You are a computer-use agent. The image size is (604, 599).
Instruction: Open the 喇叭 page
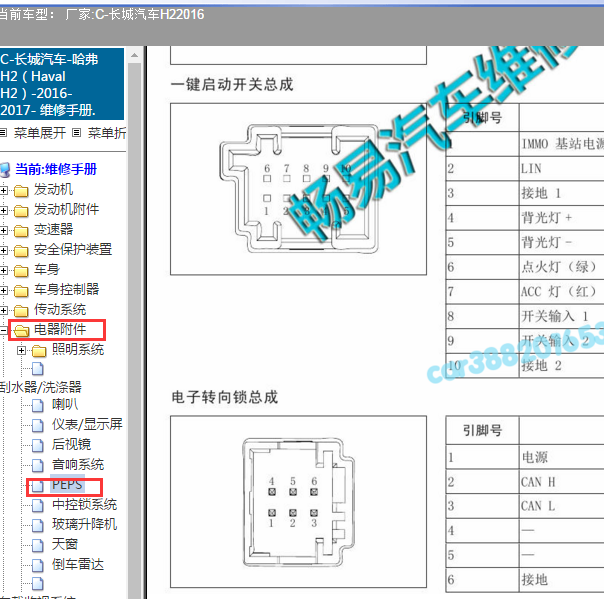click(x=65, y=404)
